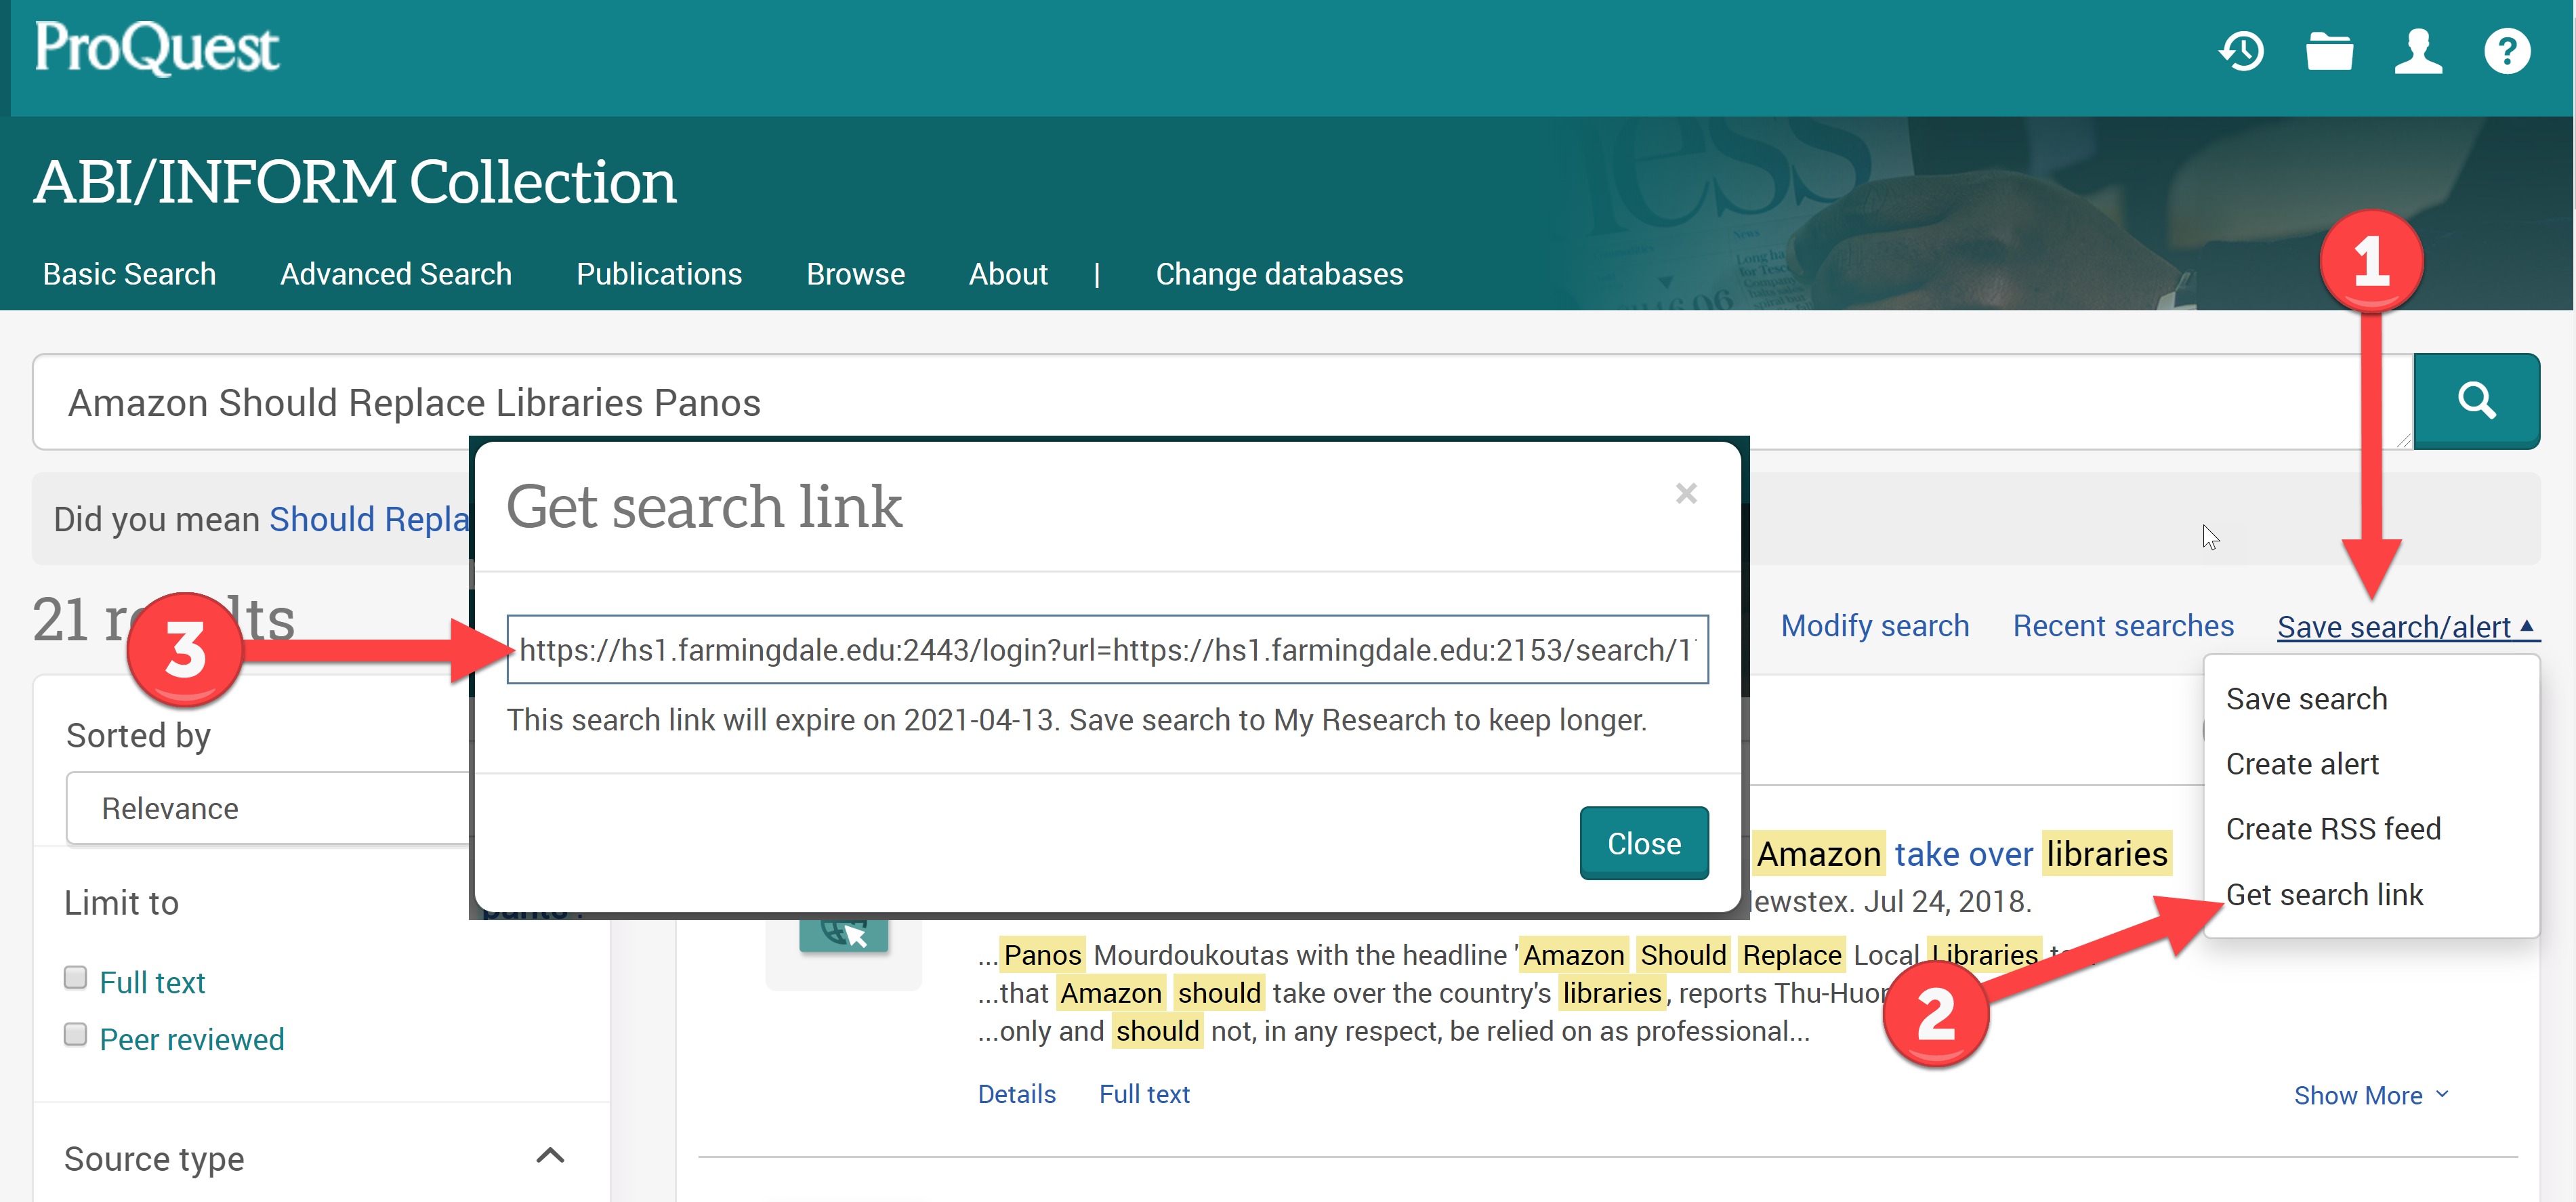Go to Advanced Search tab
Image resolution: width=2576 pixels, height=1202 pixels.
point(395,274)
